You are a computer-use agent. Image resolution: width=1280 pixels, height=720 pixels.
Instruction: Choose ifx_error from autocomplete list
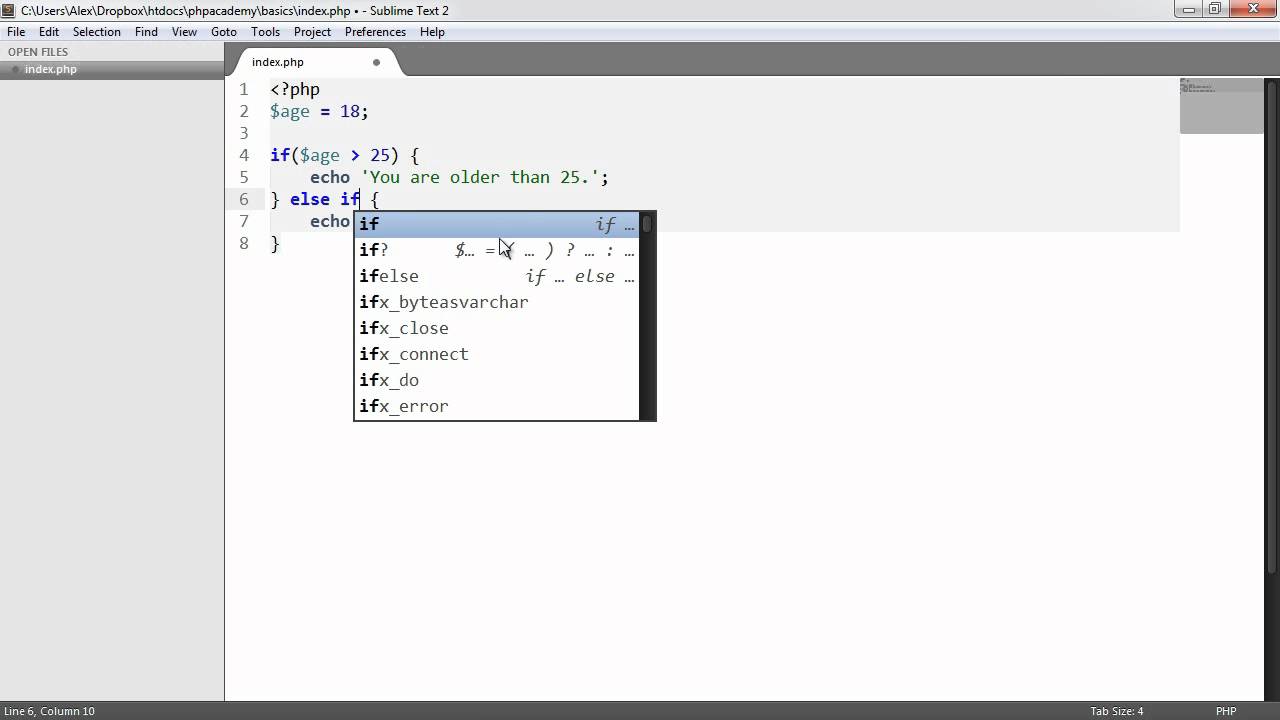[497, 406]
